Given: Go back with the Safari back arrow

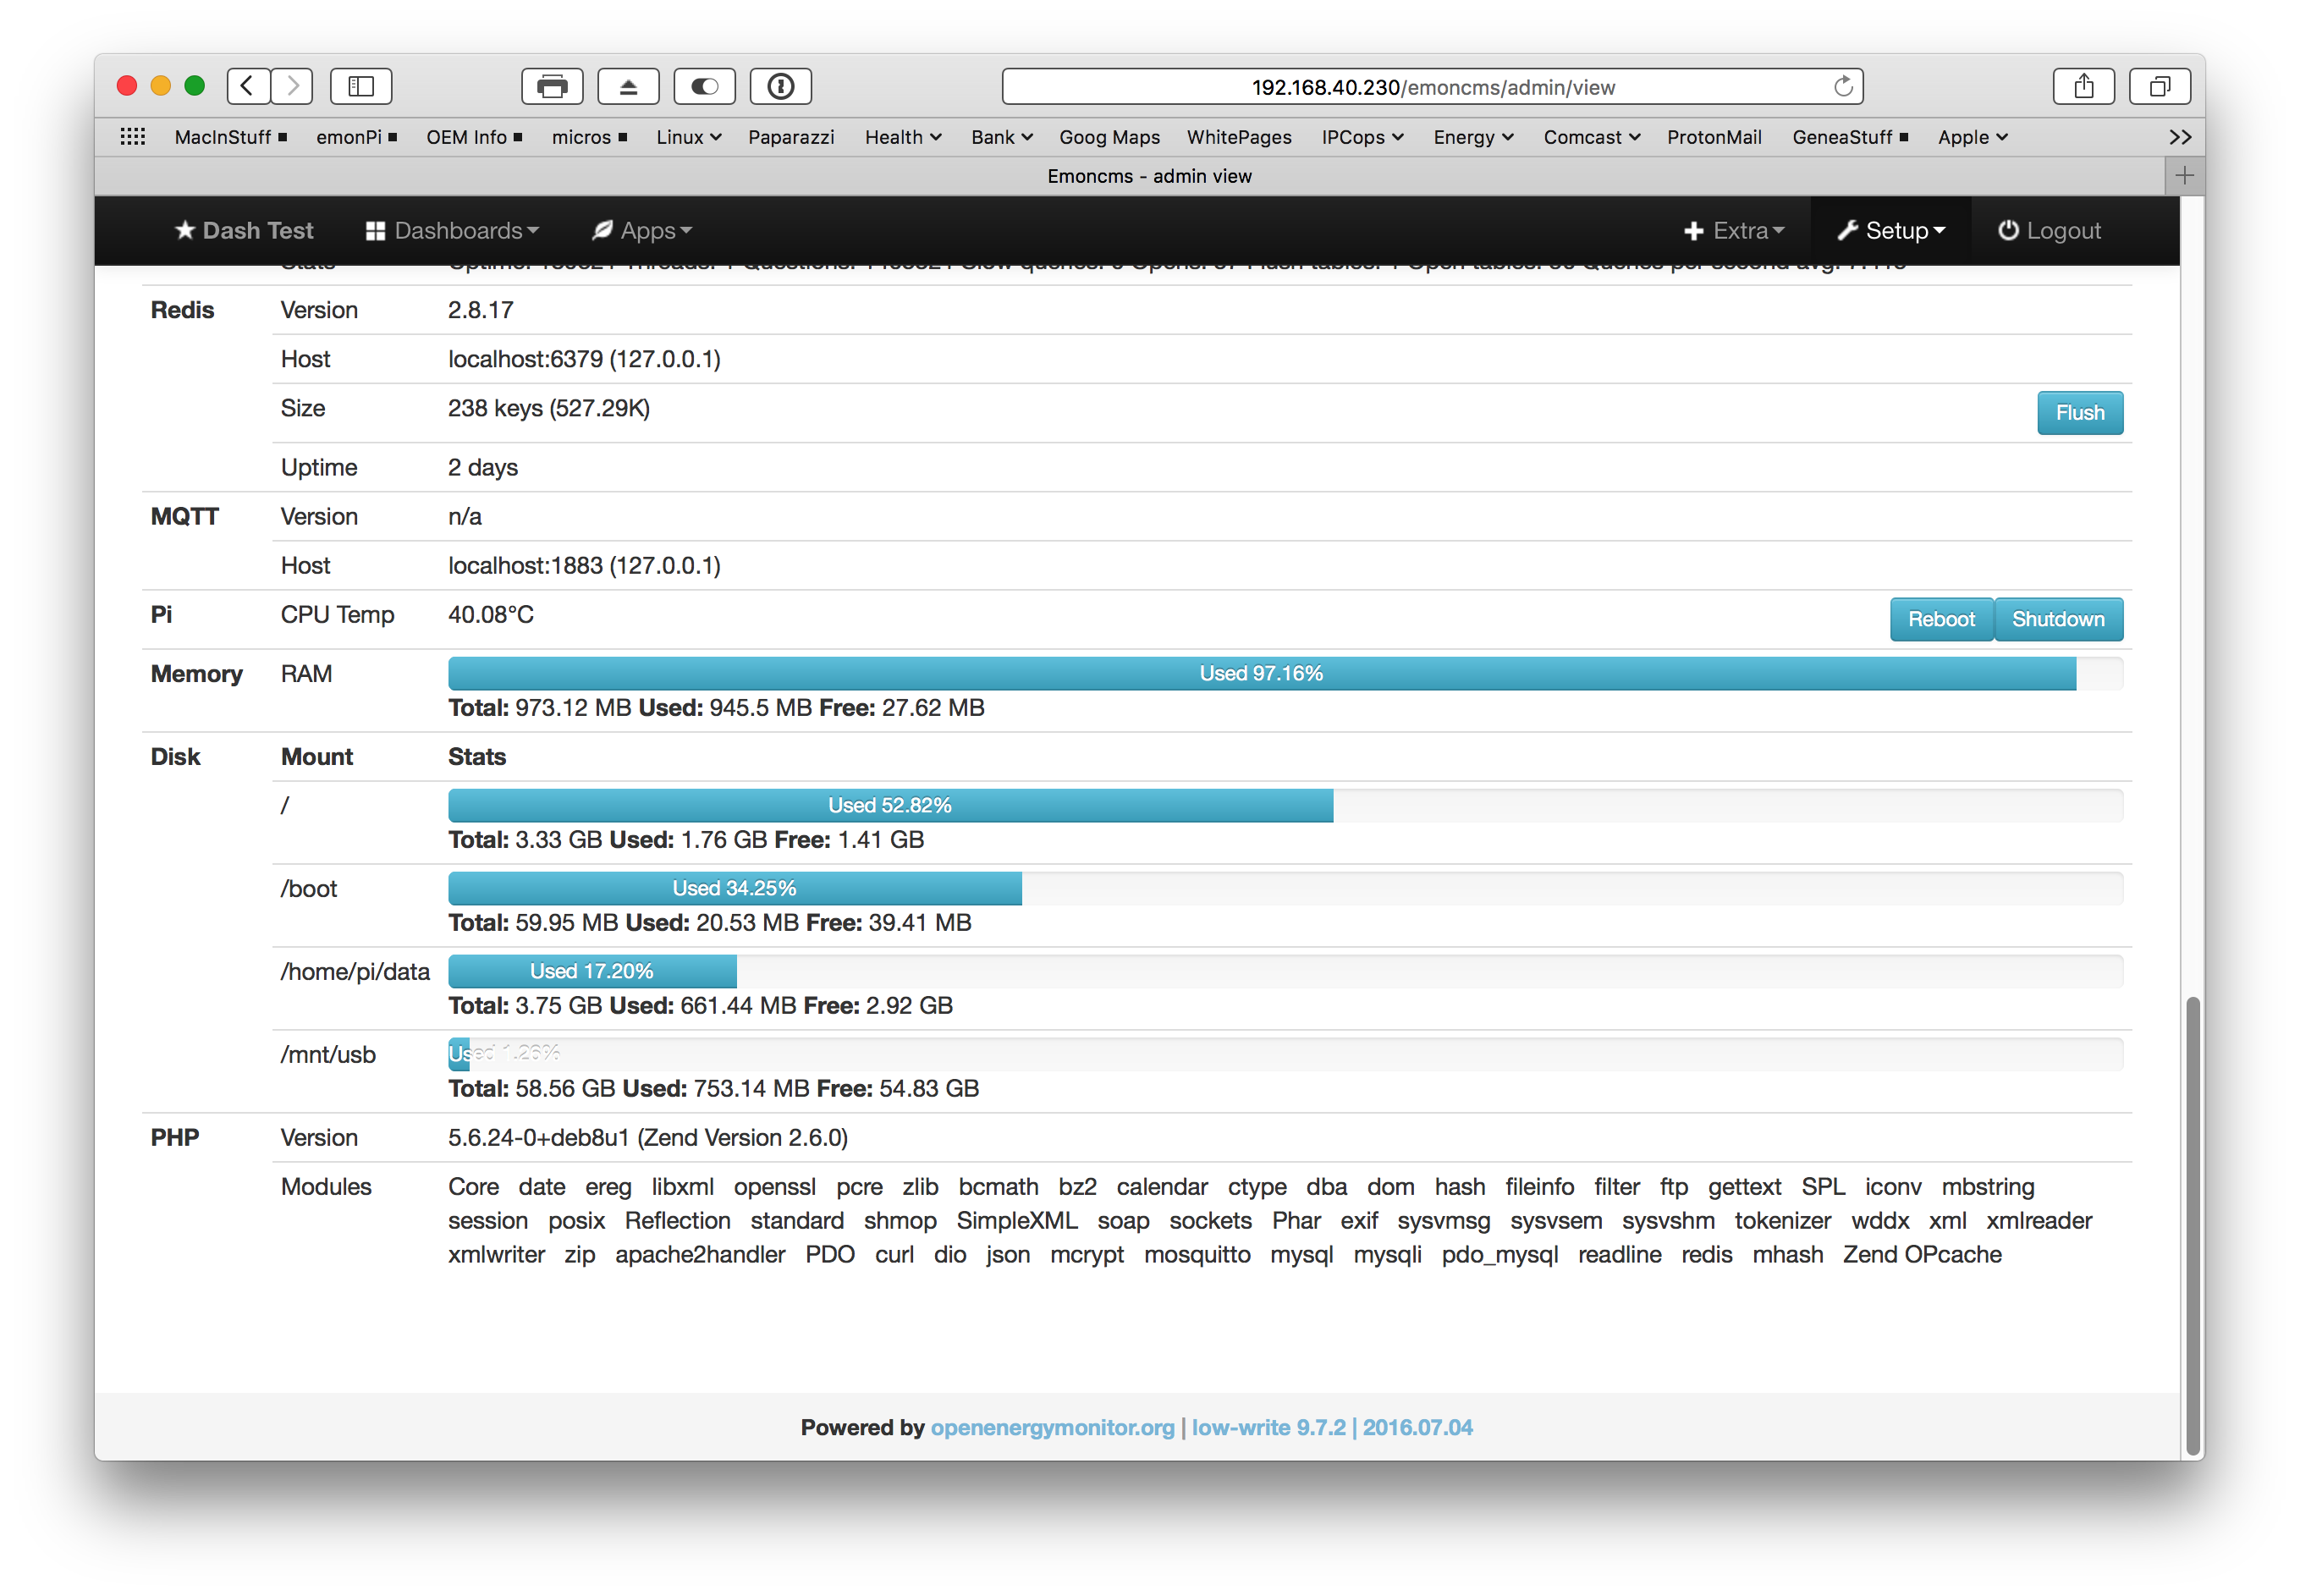Looking at the screenshot, I should [248, 86].
